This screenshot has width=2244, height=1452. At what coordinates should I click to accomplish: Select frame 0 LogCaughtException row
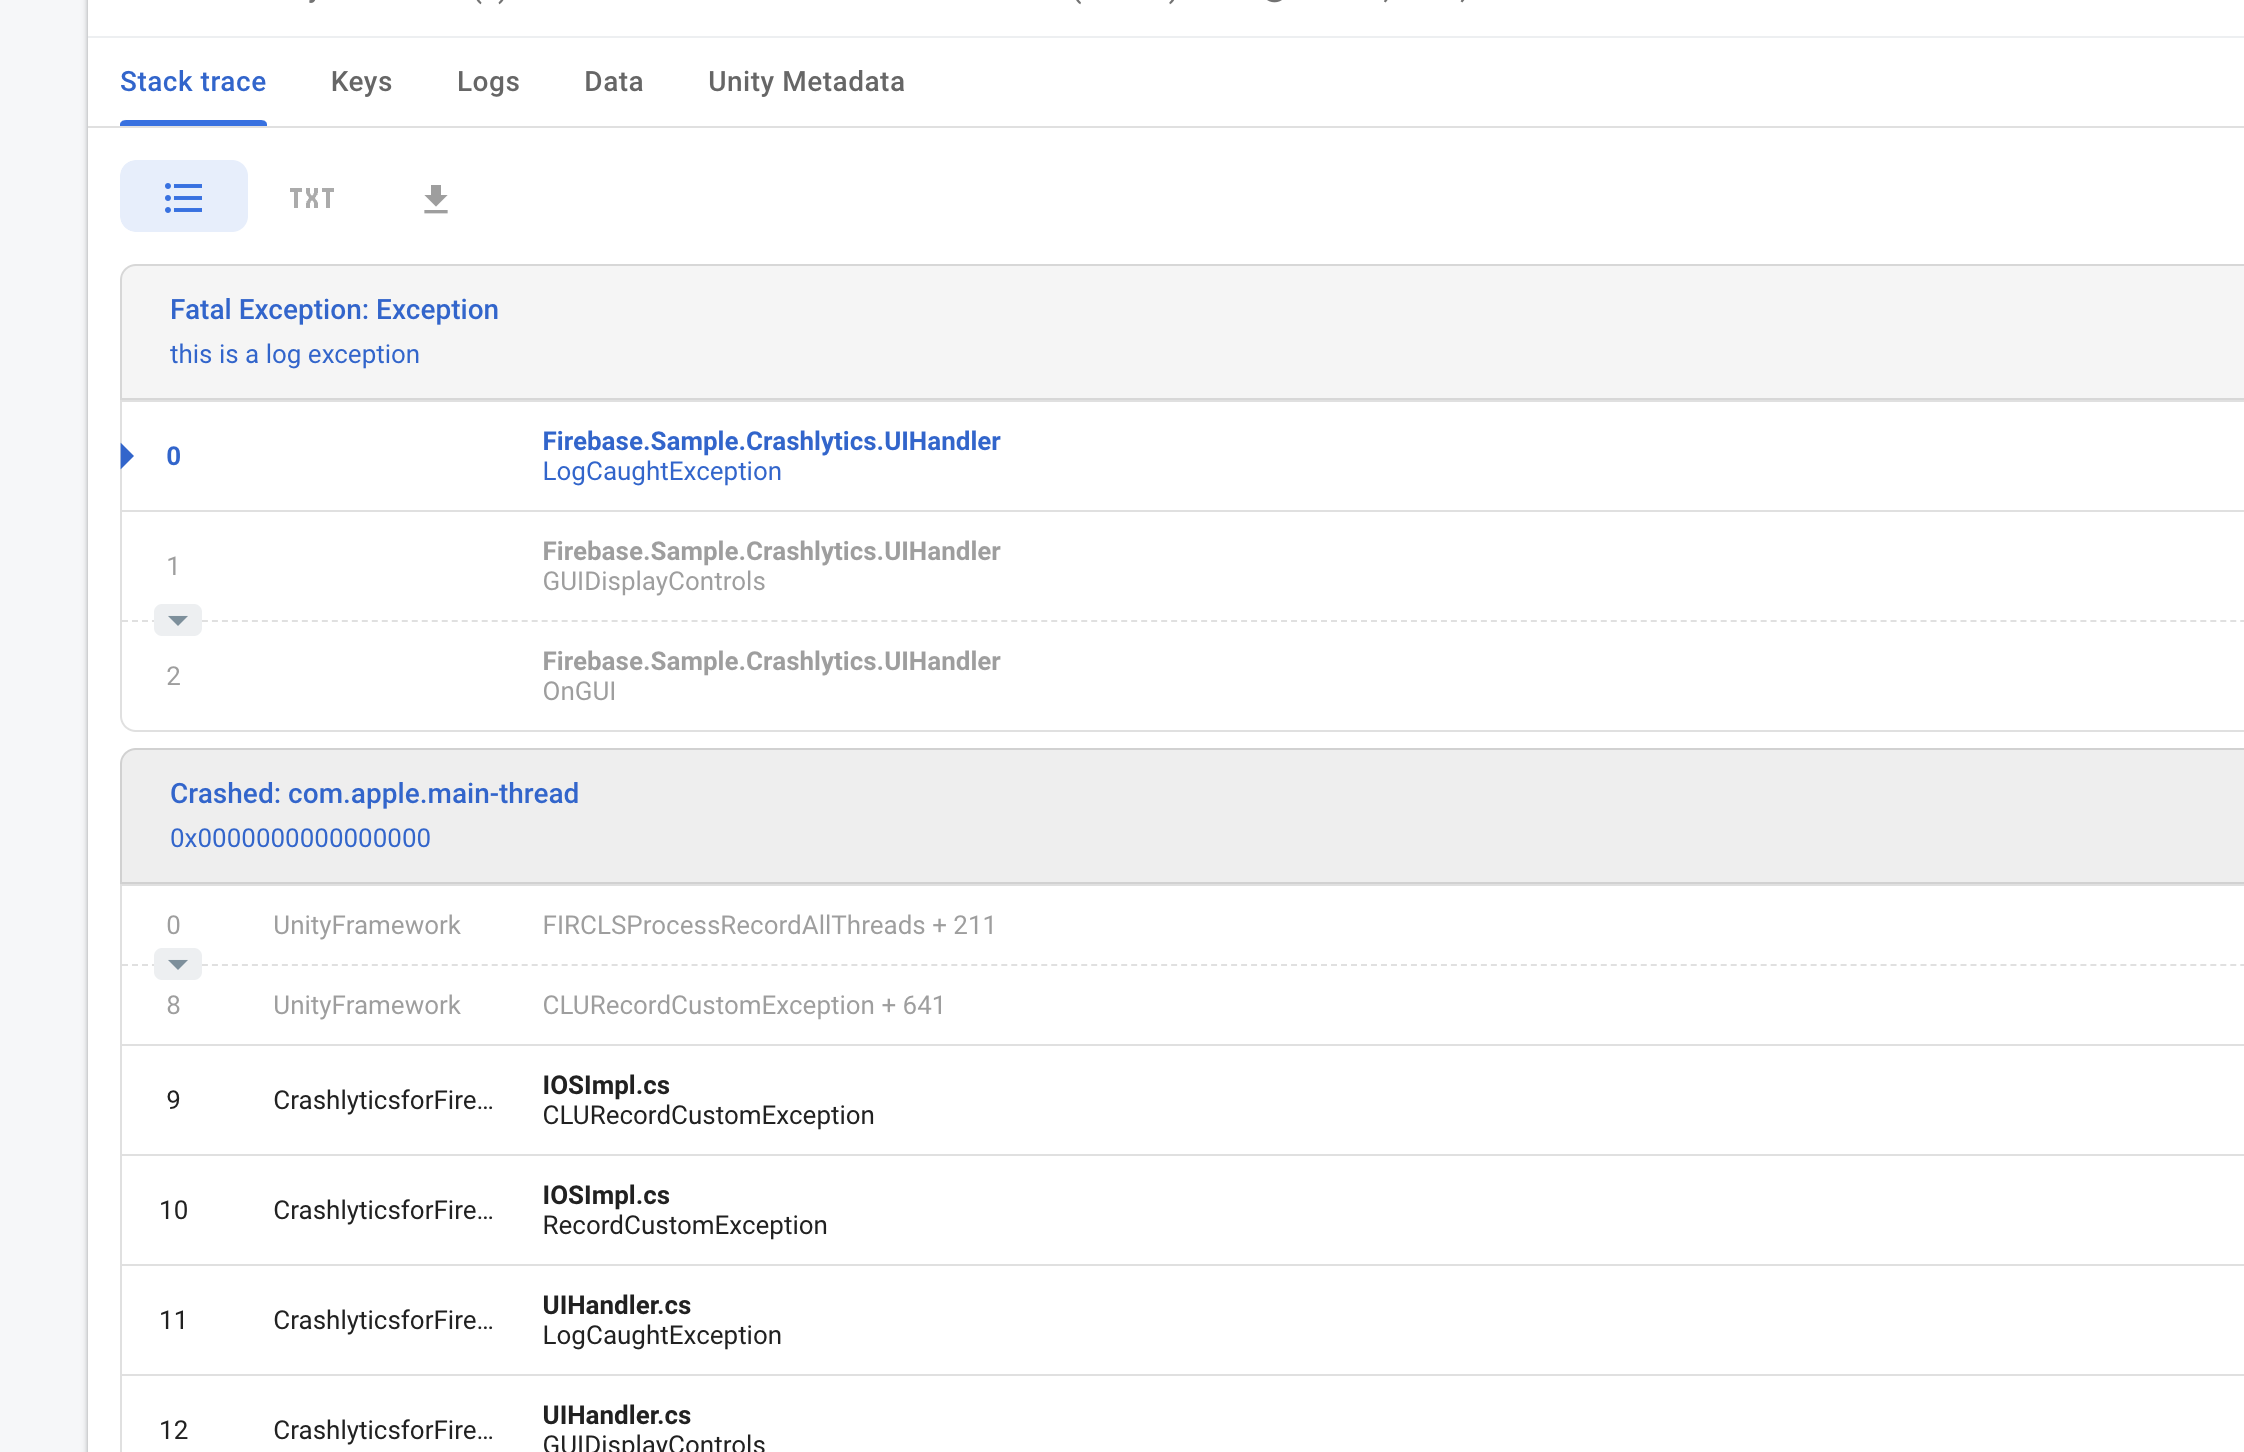pos(770,456)
